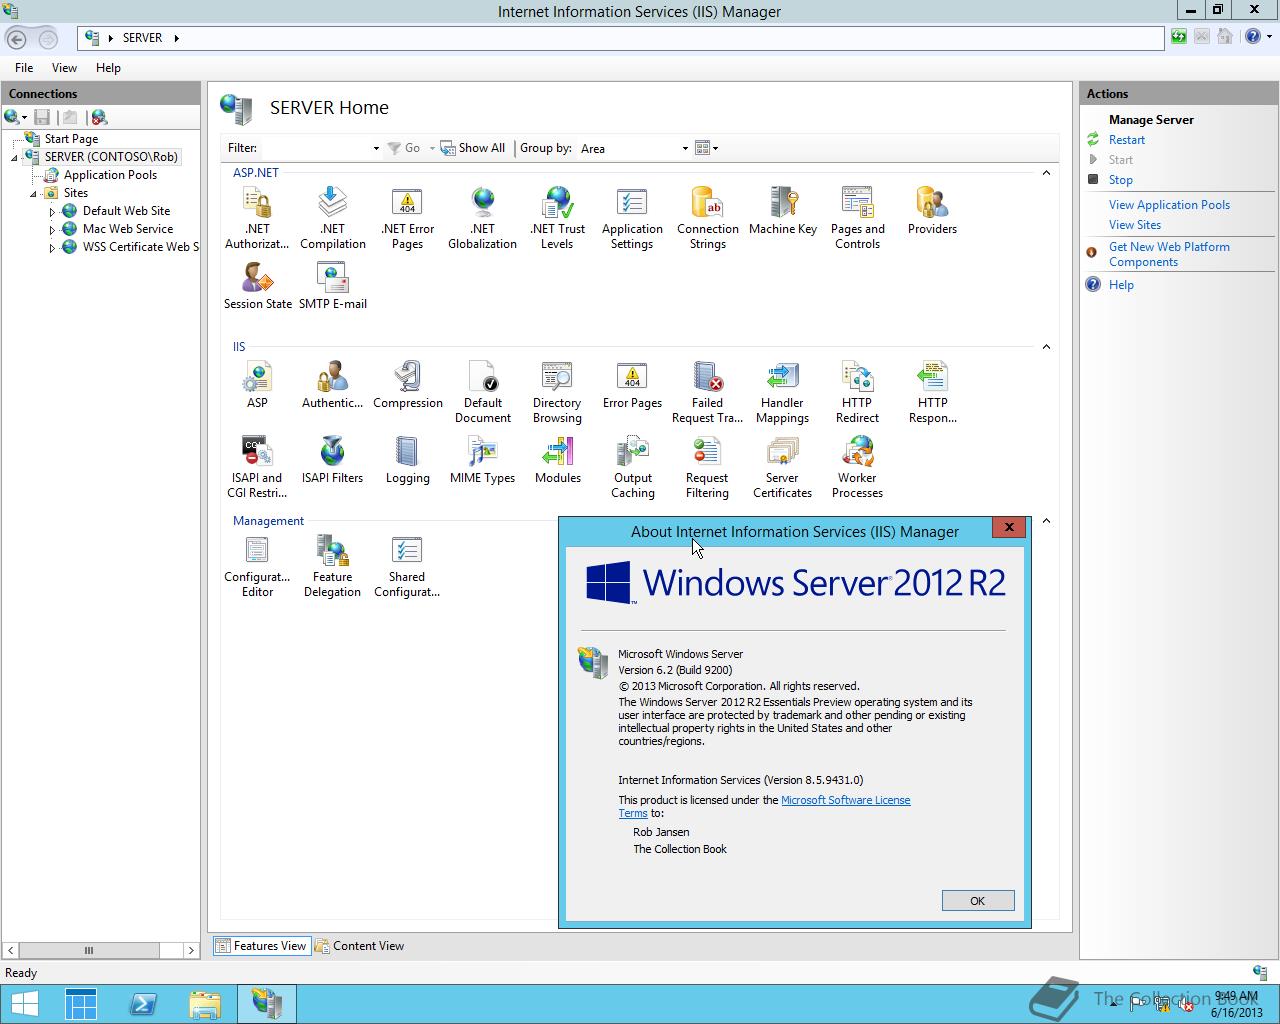Collapse the IIS group section
Image resolution: width=1280 pixels, height=1024 pixels.
pyautogui.click(x=1046, y=347)
